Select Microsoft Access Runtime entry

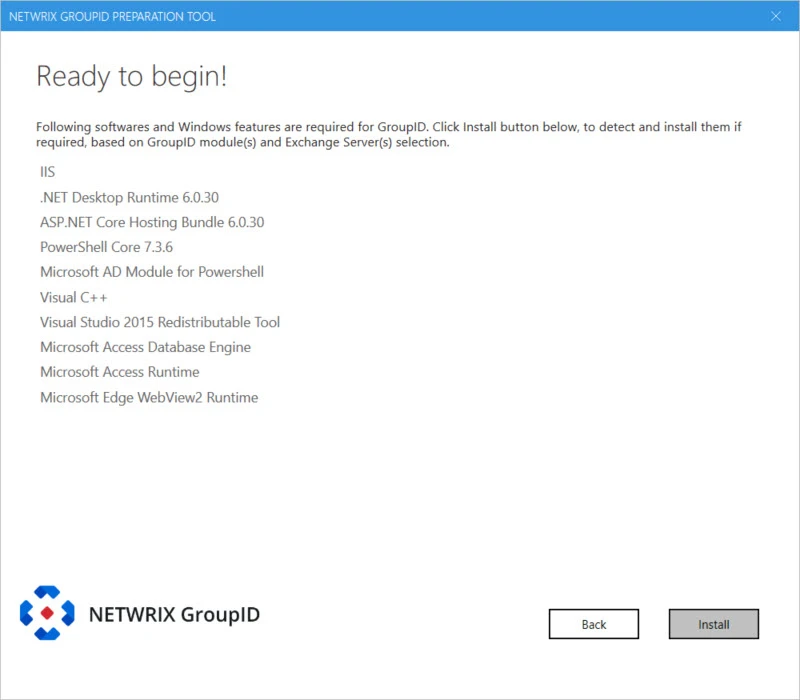(119, 372)
